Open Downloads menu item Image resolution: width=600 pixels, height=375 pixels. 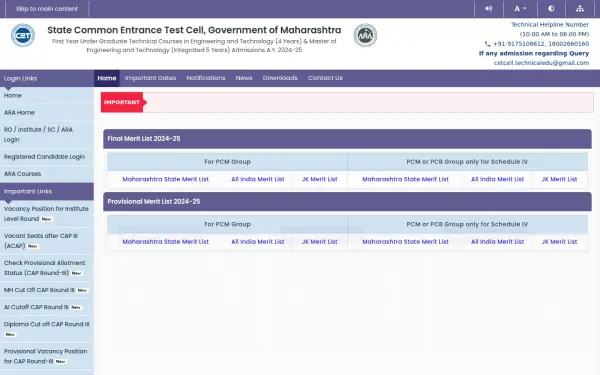(x=280, y=78)
